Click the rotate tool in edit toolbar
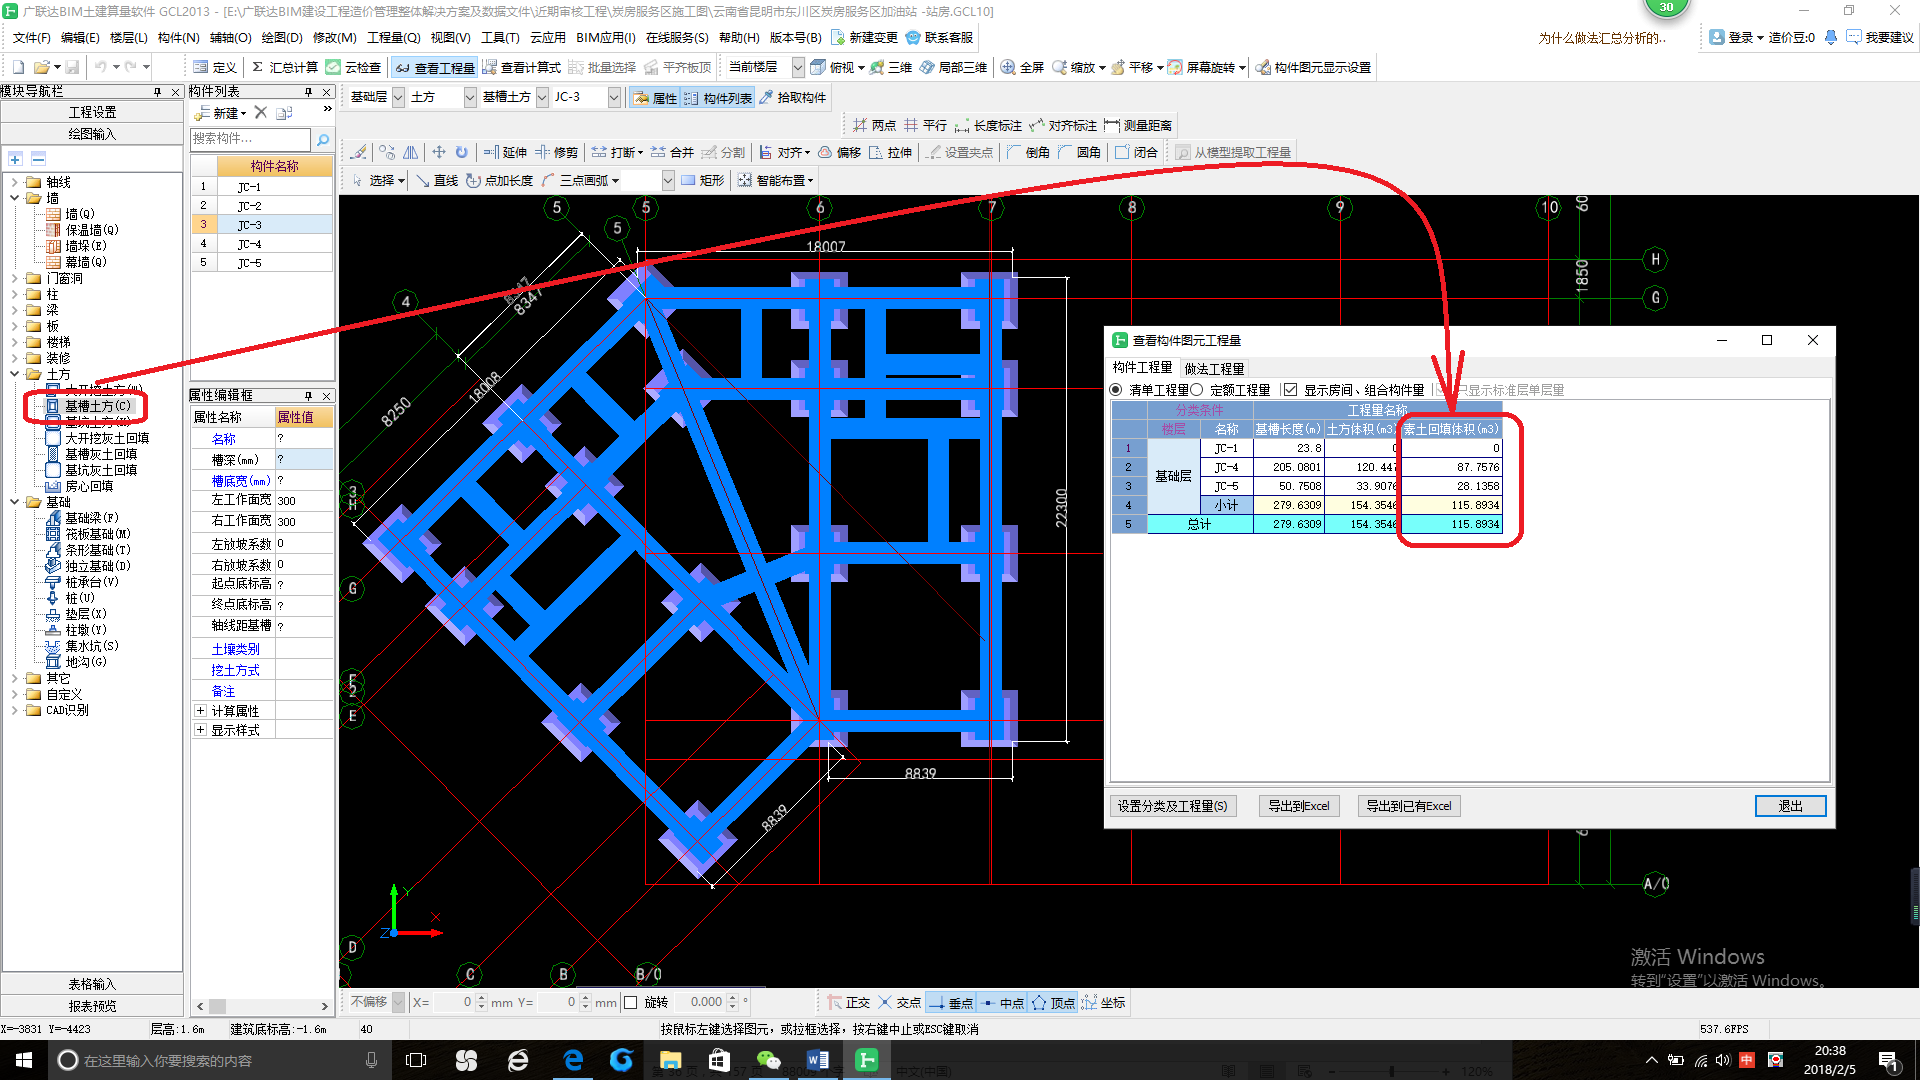1920x1080 pixels. (x=461, y=152)
